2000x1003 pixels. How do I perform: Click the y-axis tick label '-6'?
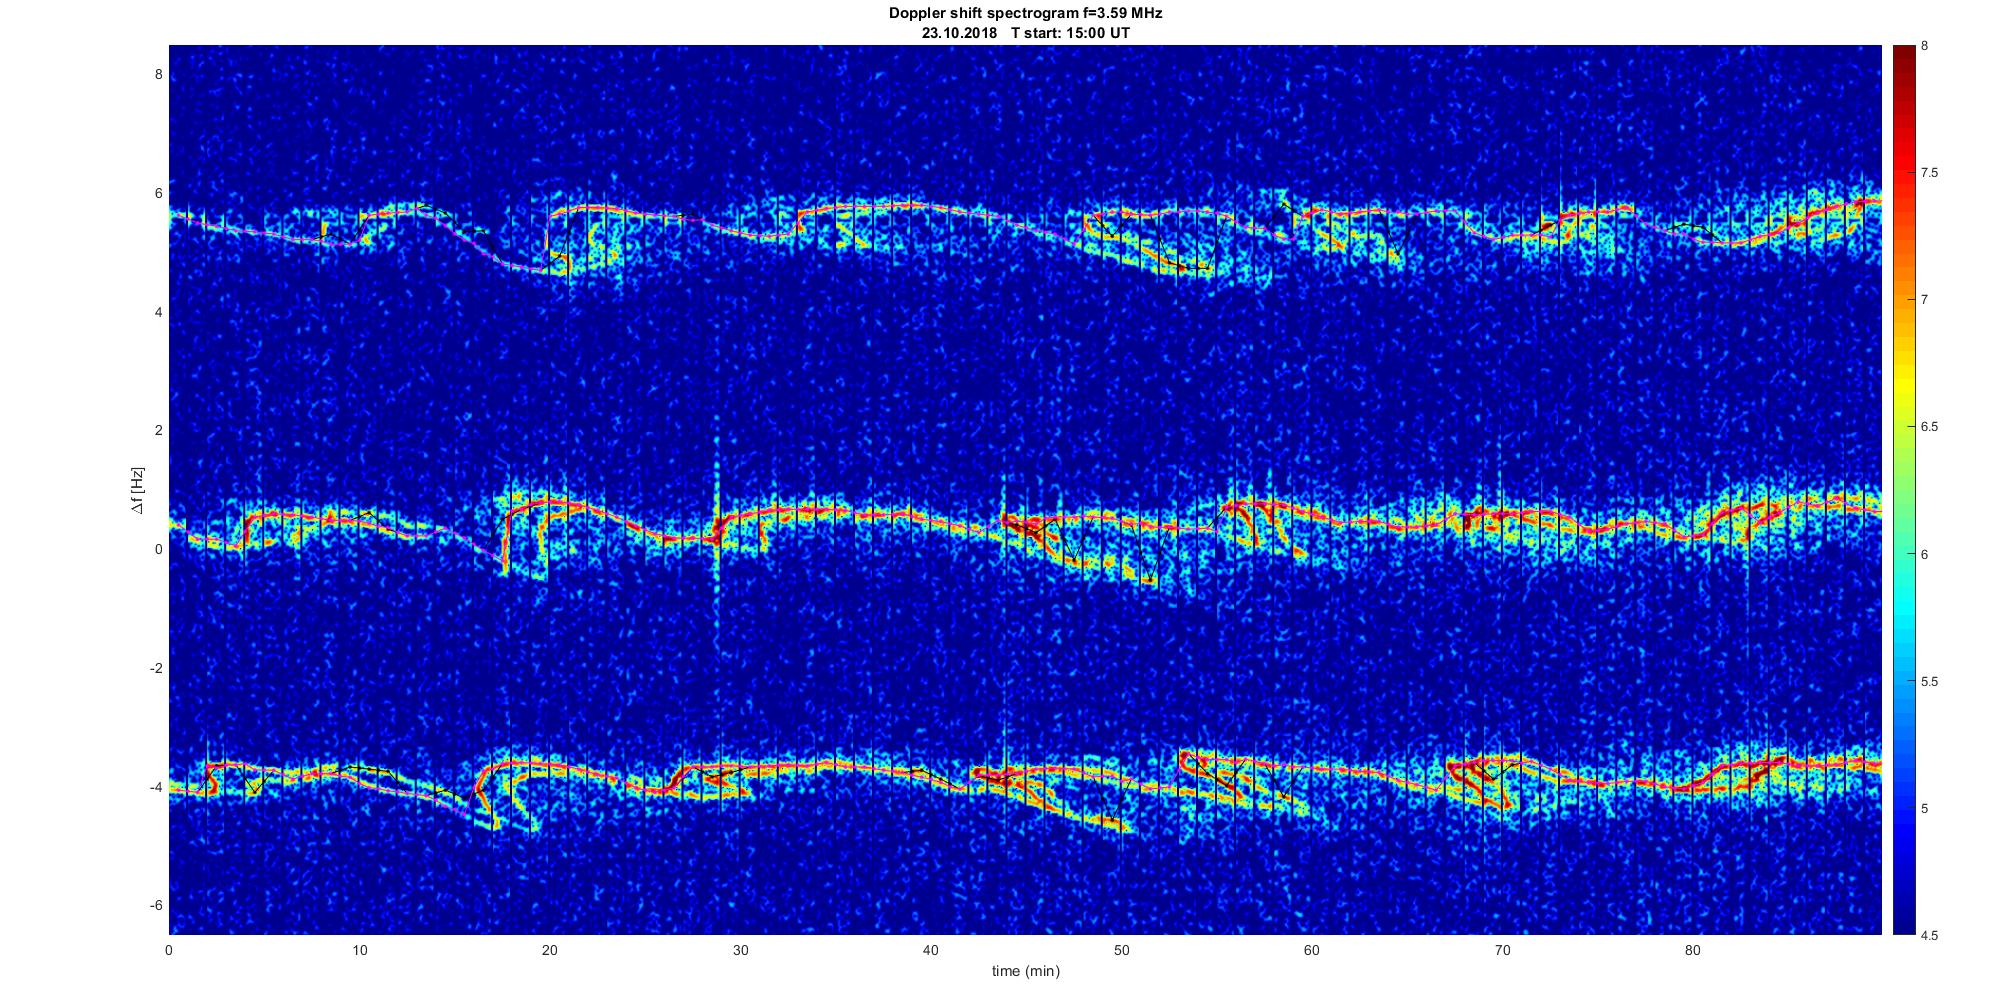[156, 905]
